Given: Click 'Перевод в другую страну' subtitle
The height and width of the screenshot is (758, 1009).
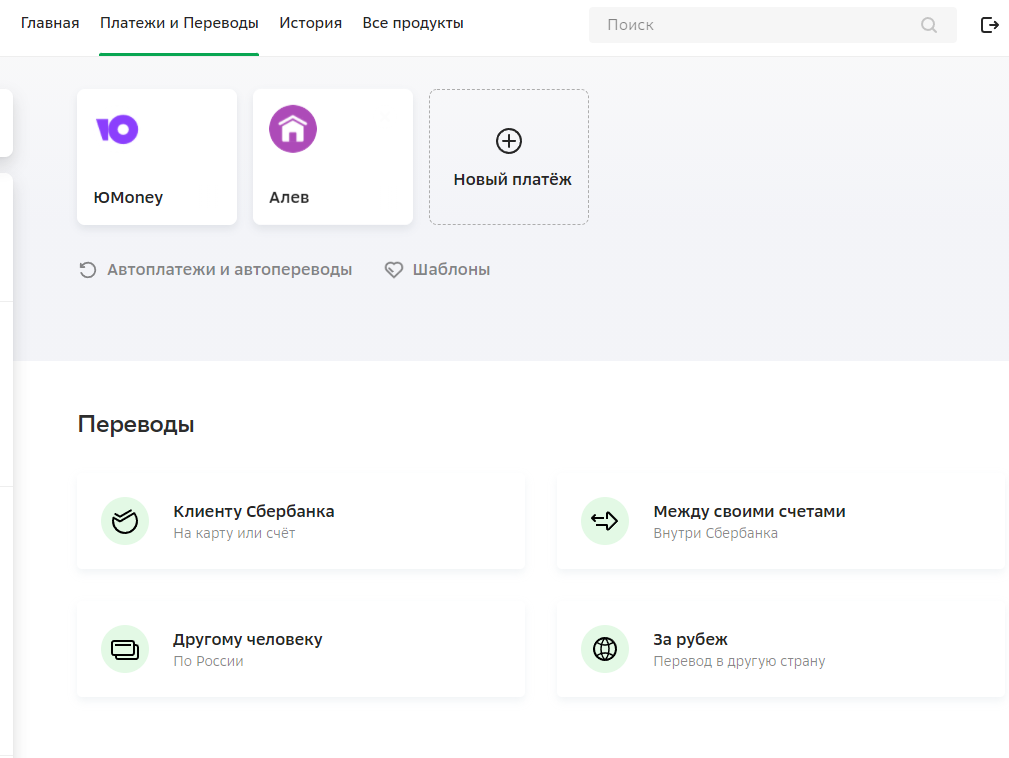Looking at the screenshot, I should 739,661.
